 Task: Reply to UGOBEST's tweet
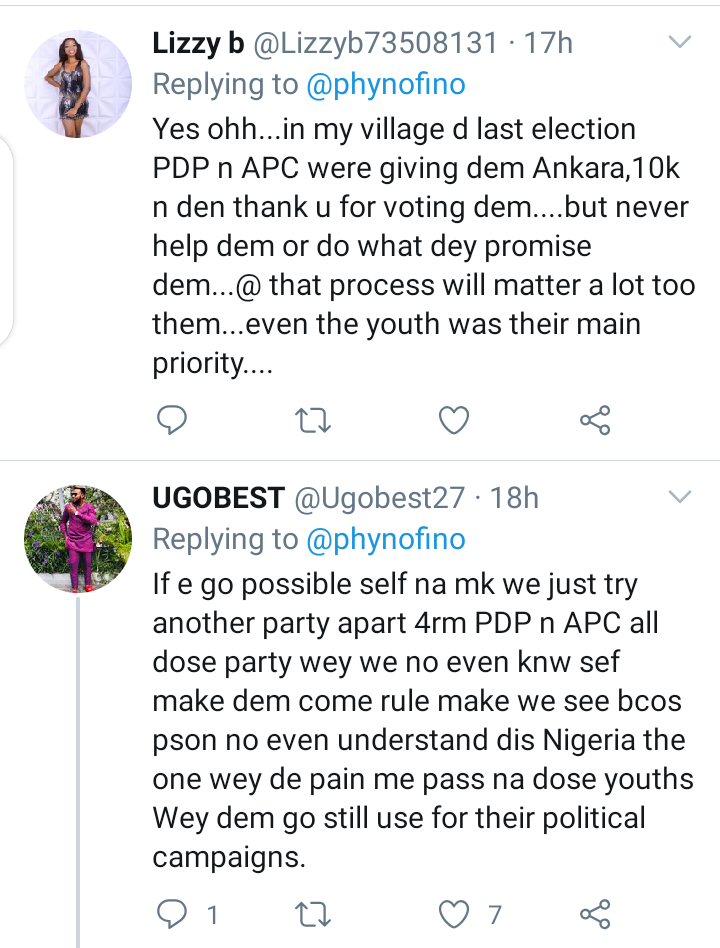(173, 913)
